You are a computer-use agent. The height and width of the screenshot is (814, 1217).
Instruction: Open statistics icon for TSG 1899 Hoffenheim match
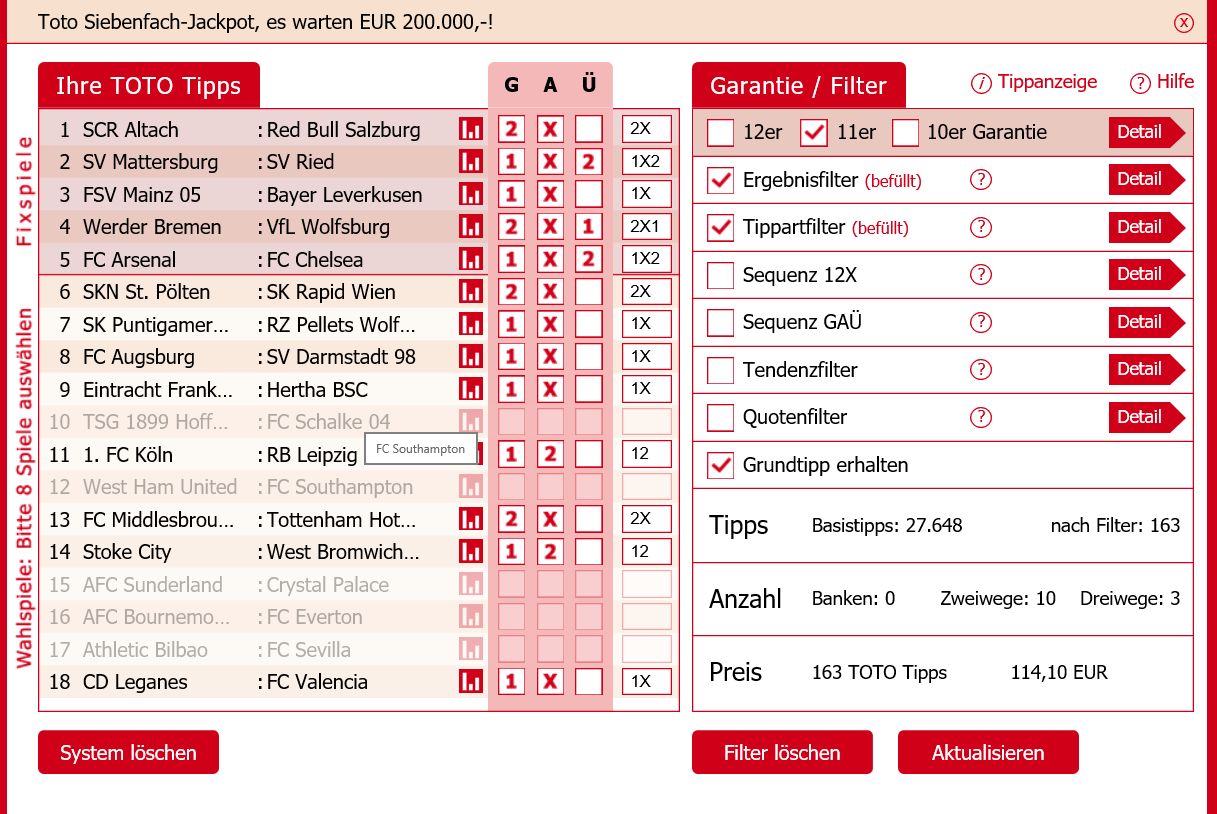[470, 422]
